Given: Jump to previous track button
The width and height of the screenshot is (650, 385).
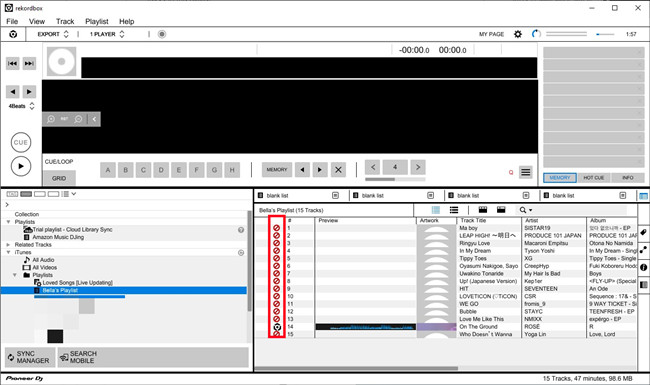Looking at the screenshot, I should pos(13,63).
